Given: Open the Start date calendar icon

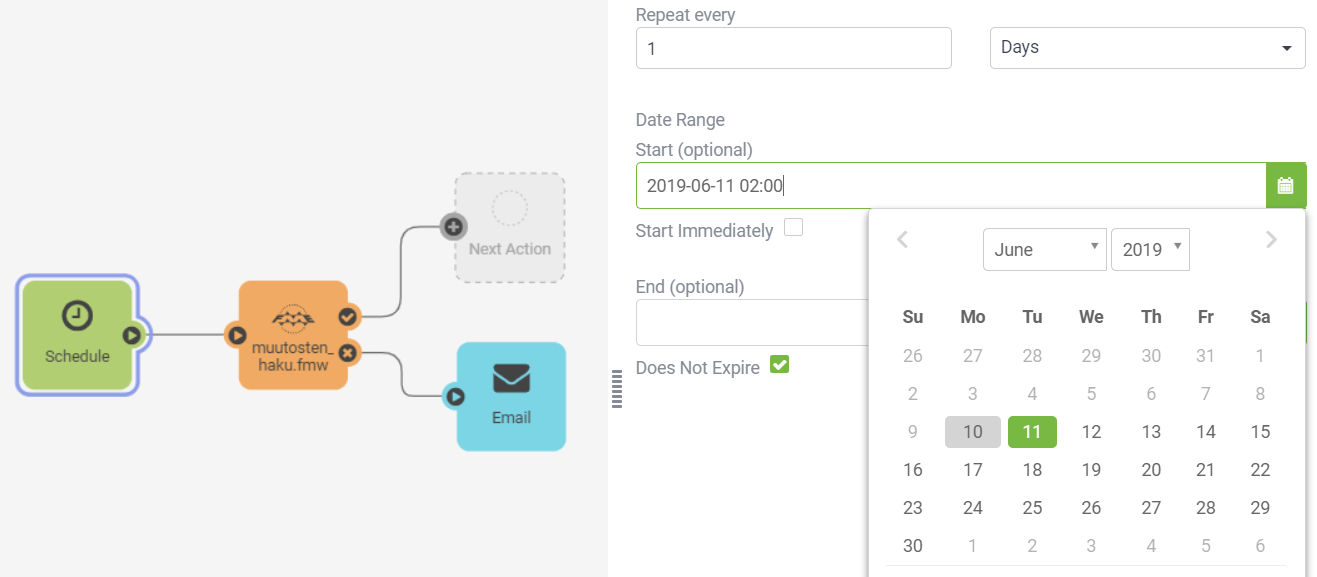Looking at the screenshot, I should pyautogui.click(x=1286, y=186).
